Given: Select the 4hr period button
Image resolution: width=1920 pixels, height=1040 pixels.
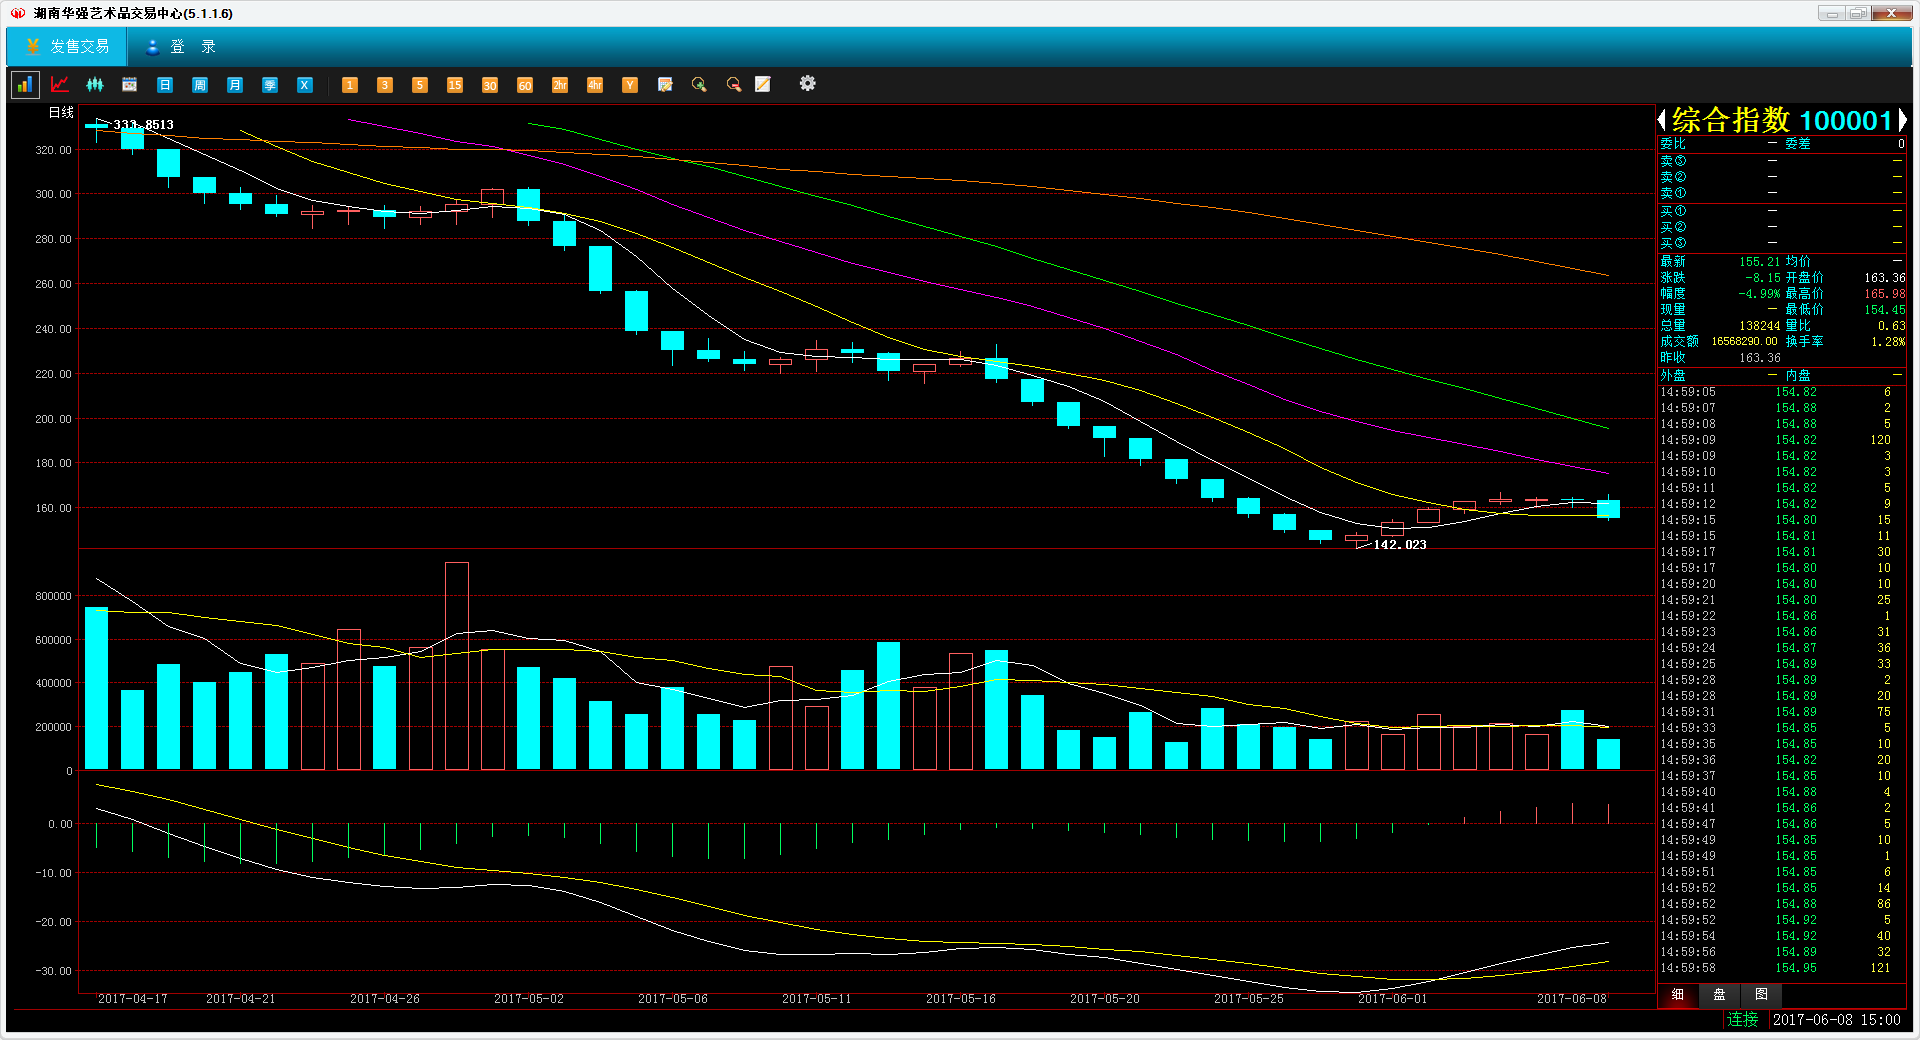Looking at the screenshot, I should [595, 85].
